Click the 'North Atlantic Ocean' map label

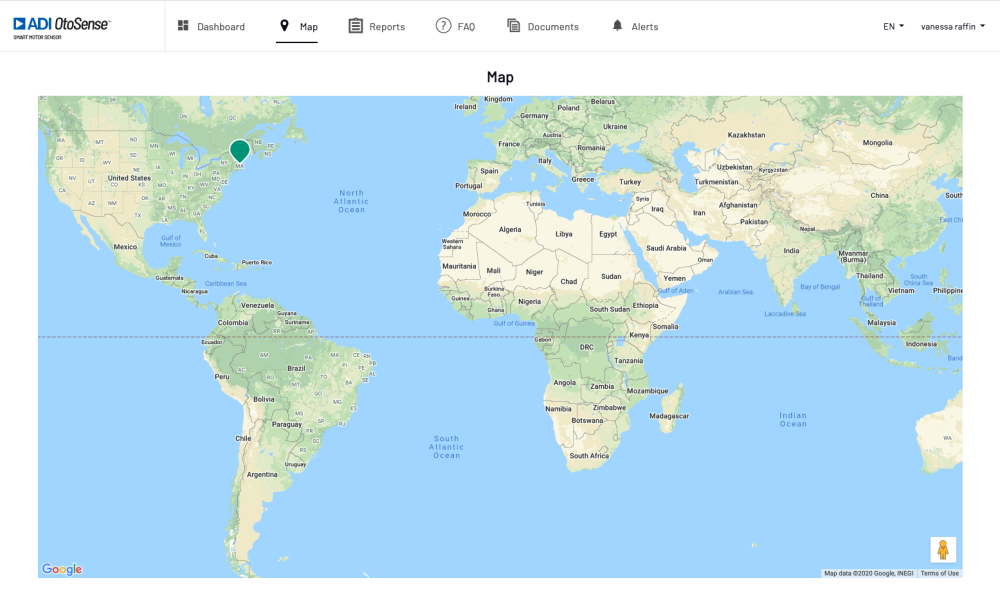[x=351, y=201]
